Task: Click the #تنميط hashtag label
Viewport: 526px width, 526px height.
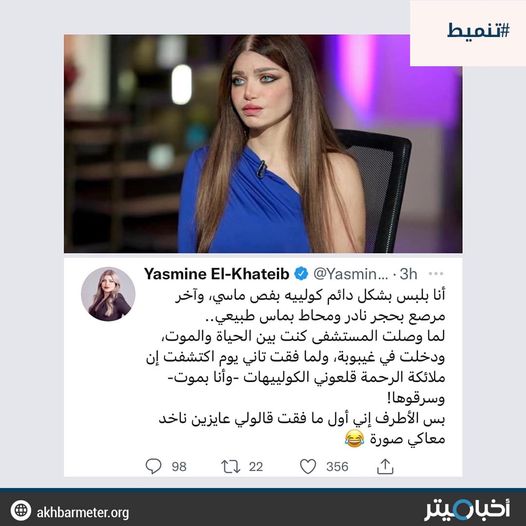Action: [x=478, y=31]
